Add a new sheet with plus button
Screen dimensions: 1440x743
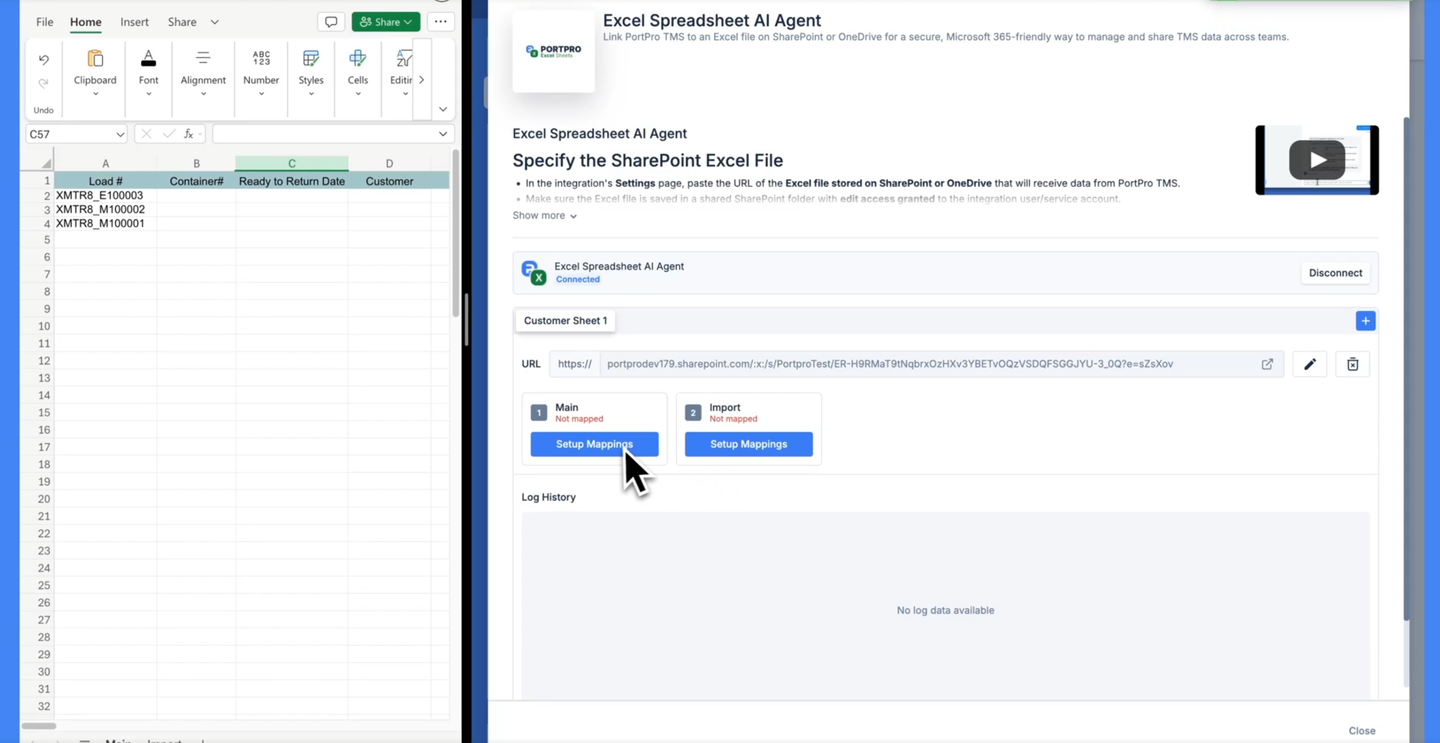pyautogui.click(x=1365, y=321)
